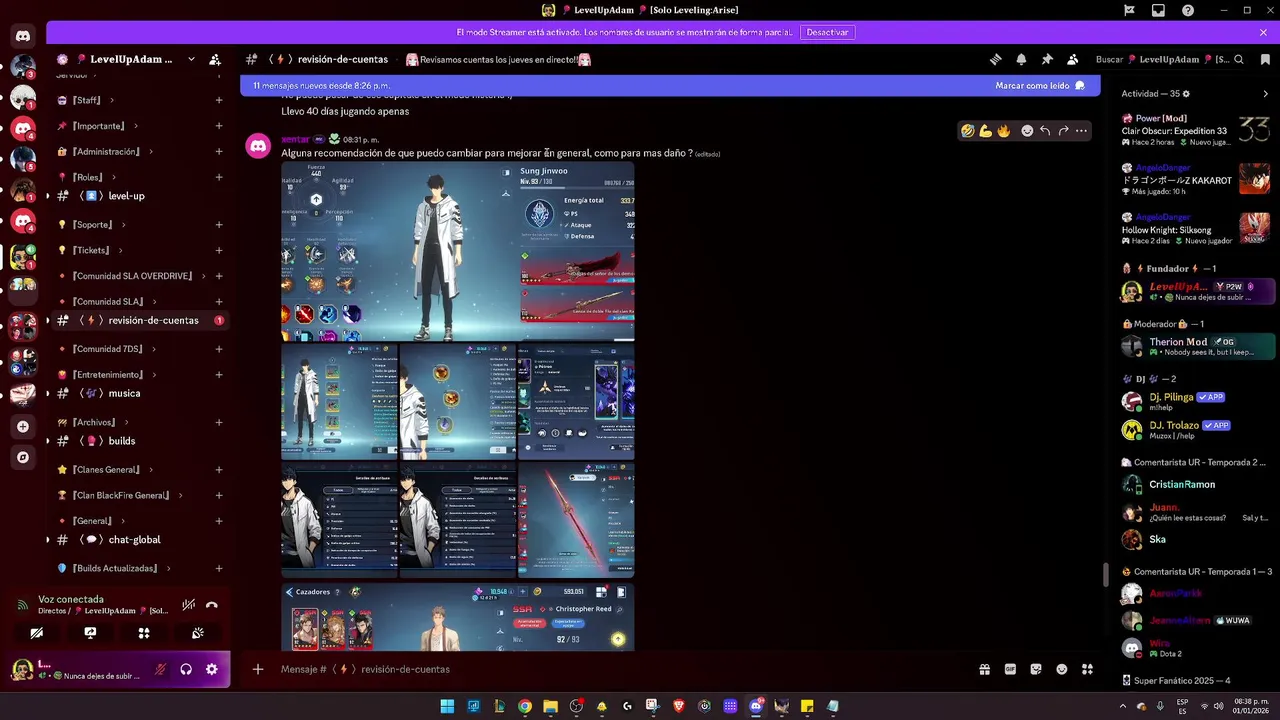This screenshot has width=1280, height=720.
Task: Reply to the message with left arrow icon
Action: click(x=1045, y=131)
